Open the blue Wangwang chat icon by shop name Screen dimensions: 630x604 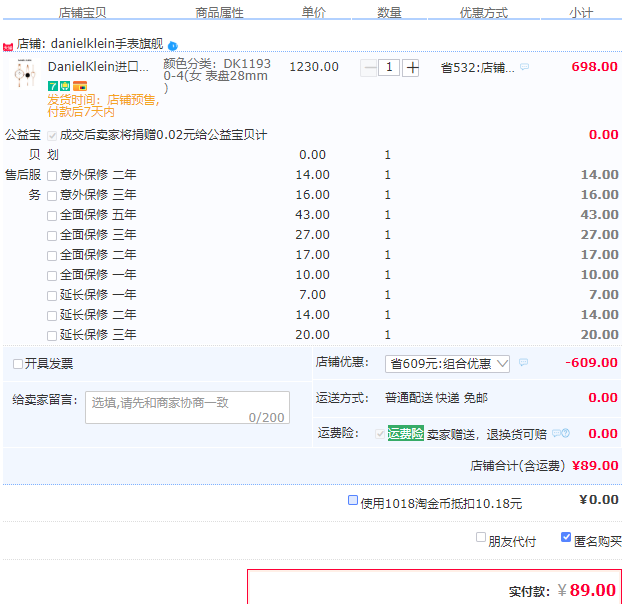173,46
